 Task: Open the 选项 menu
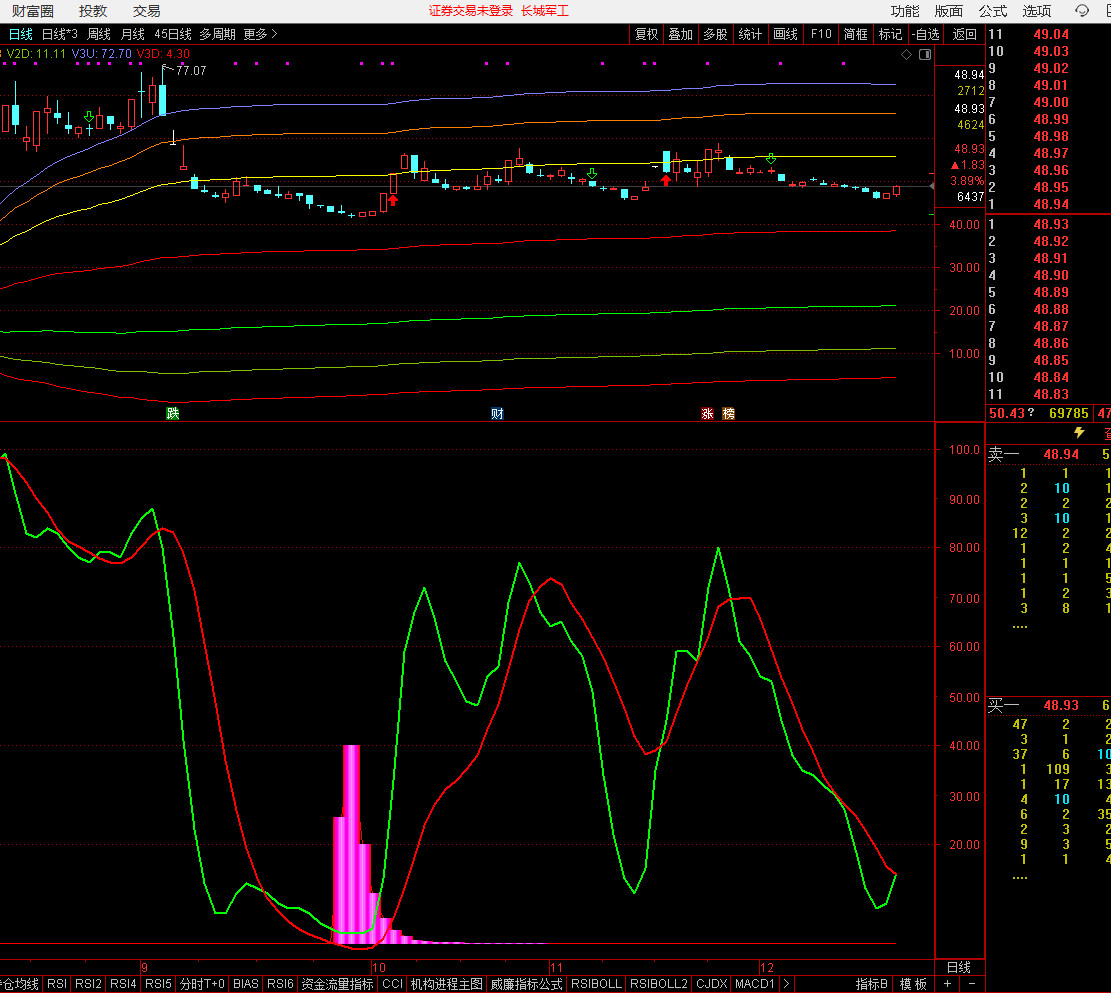tap(1037, 11)
